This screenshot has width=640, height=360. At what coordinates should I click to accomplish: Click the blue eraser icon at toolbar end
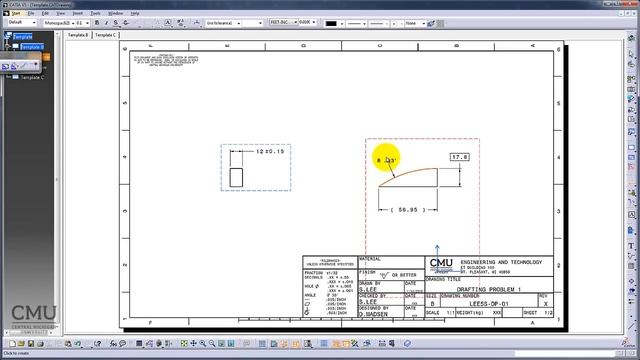(x=407, y=344)
